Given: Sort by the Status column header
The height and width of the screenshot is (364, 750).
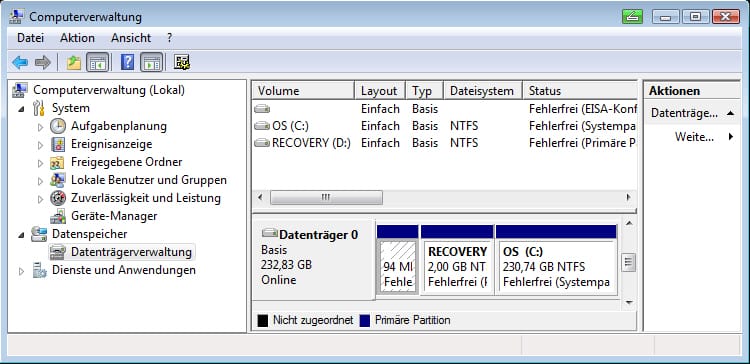Looking at the screenshot, I should pyautogui.click(x=580, y=91).
